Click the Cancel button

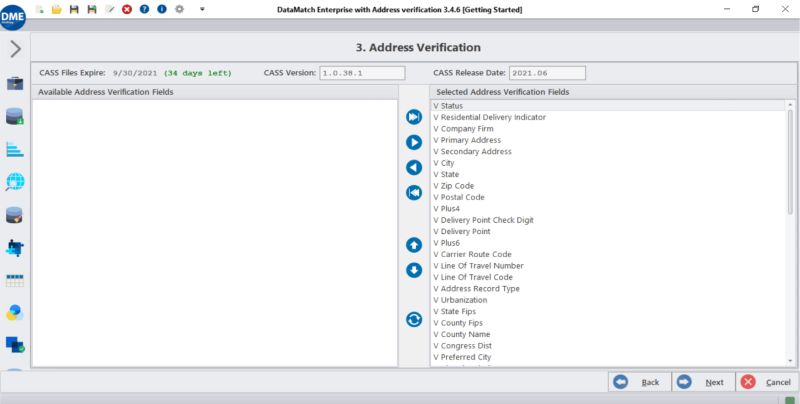point(766,382)
